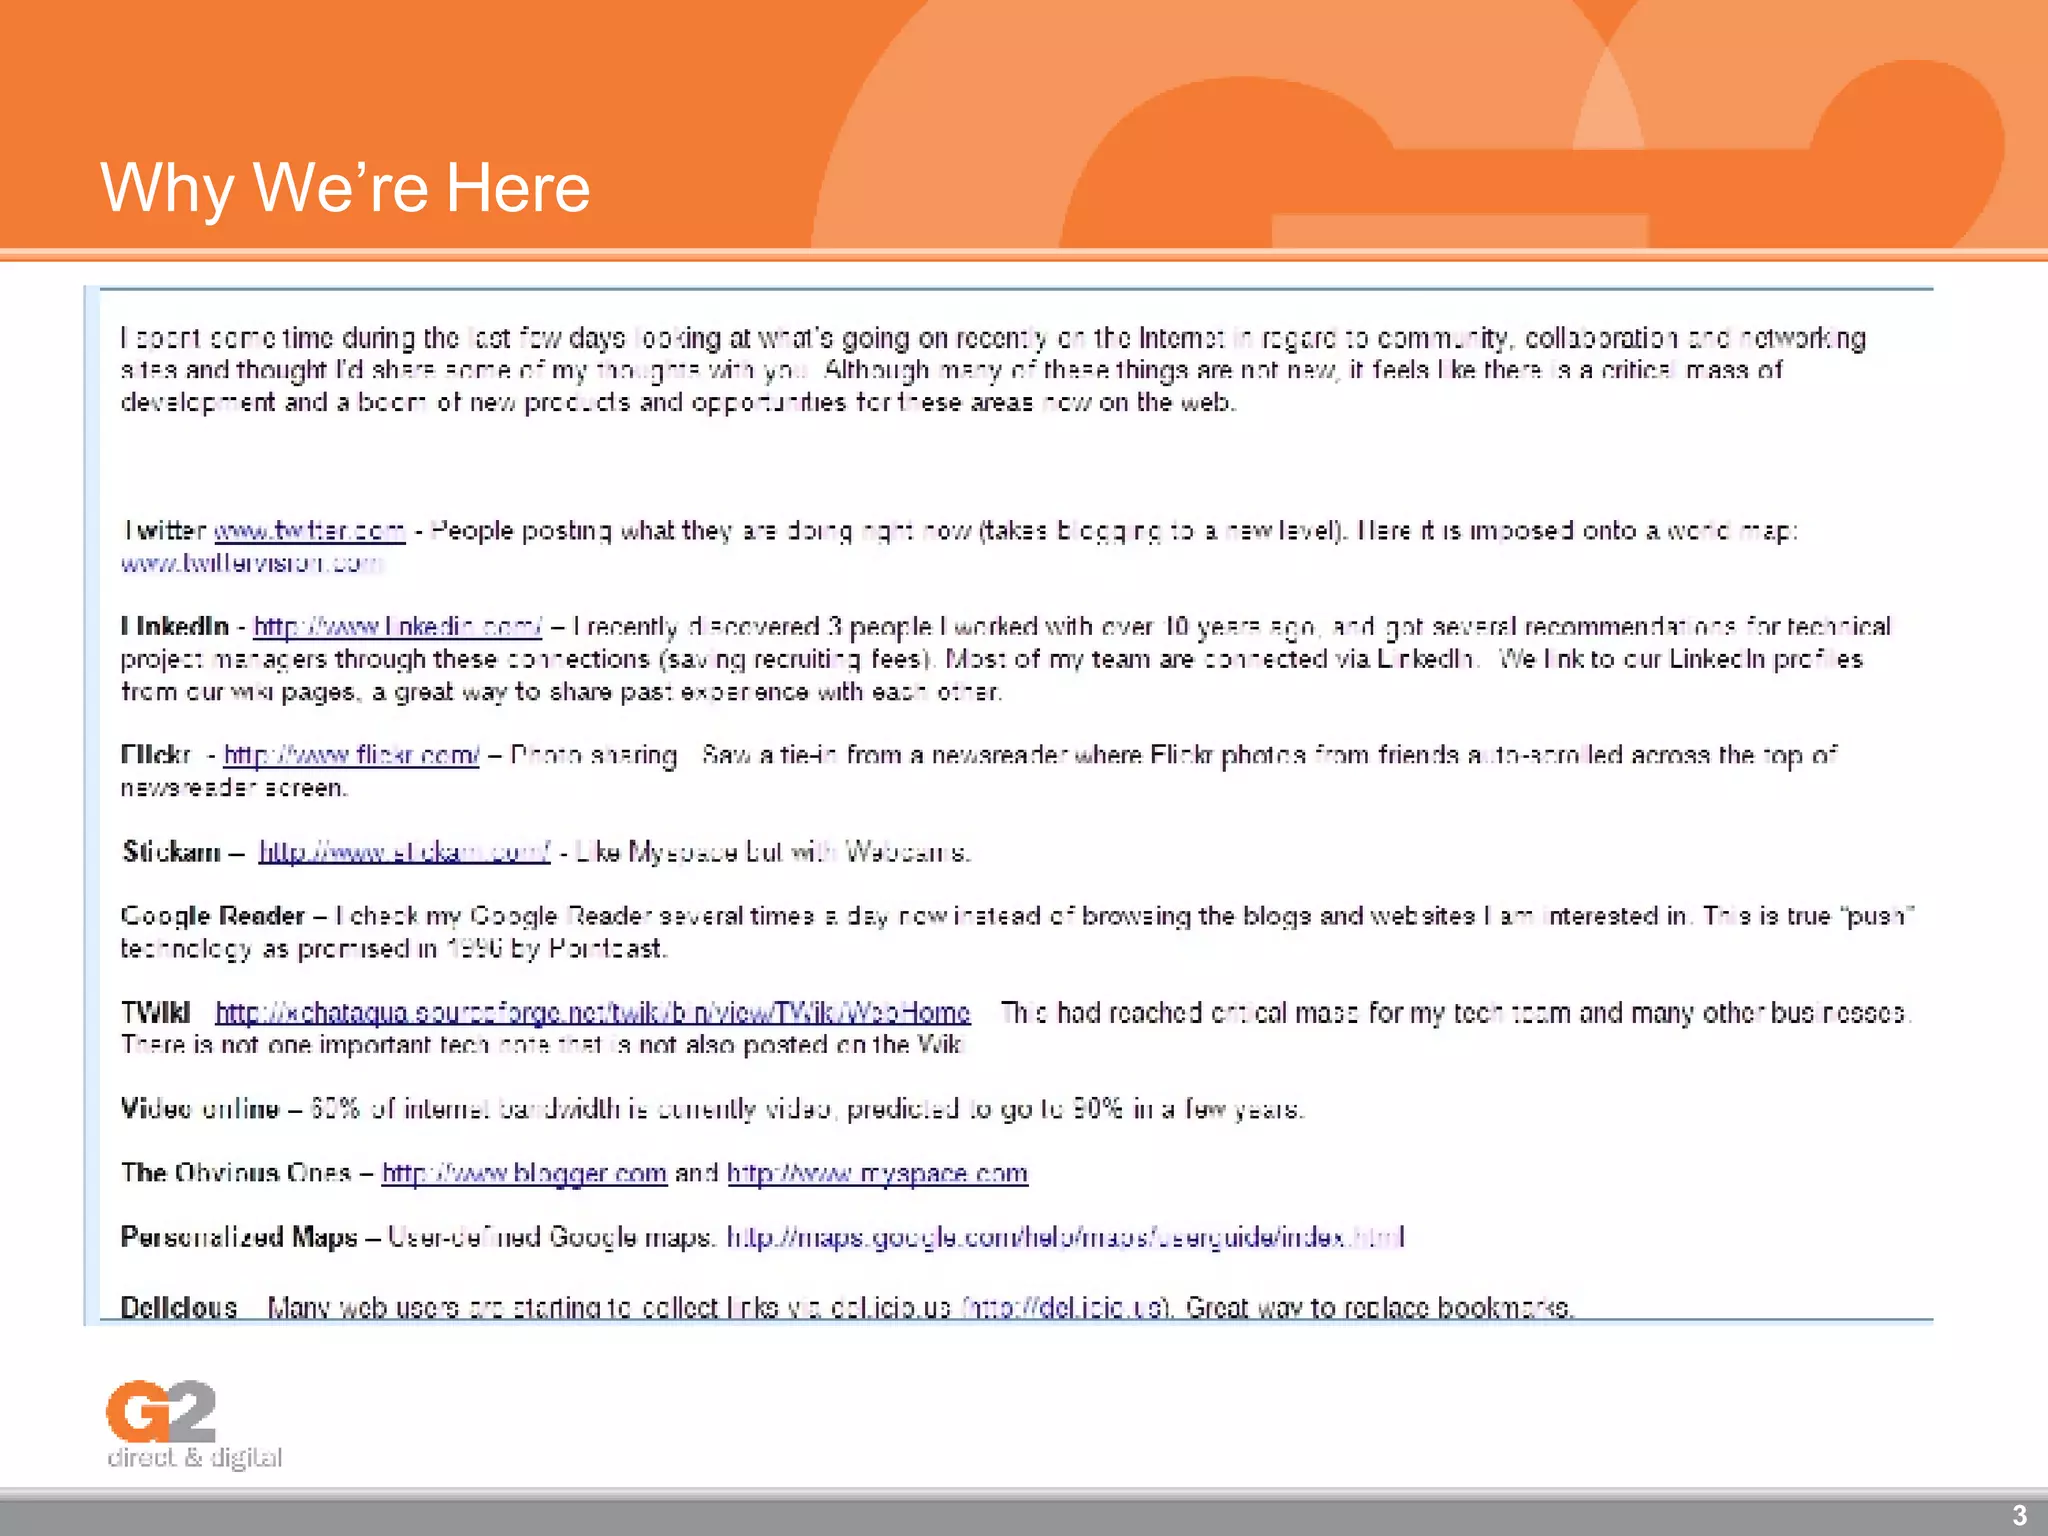Click the bold LinkedIn heading

click(175, 627)
